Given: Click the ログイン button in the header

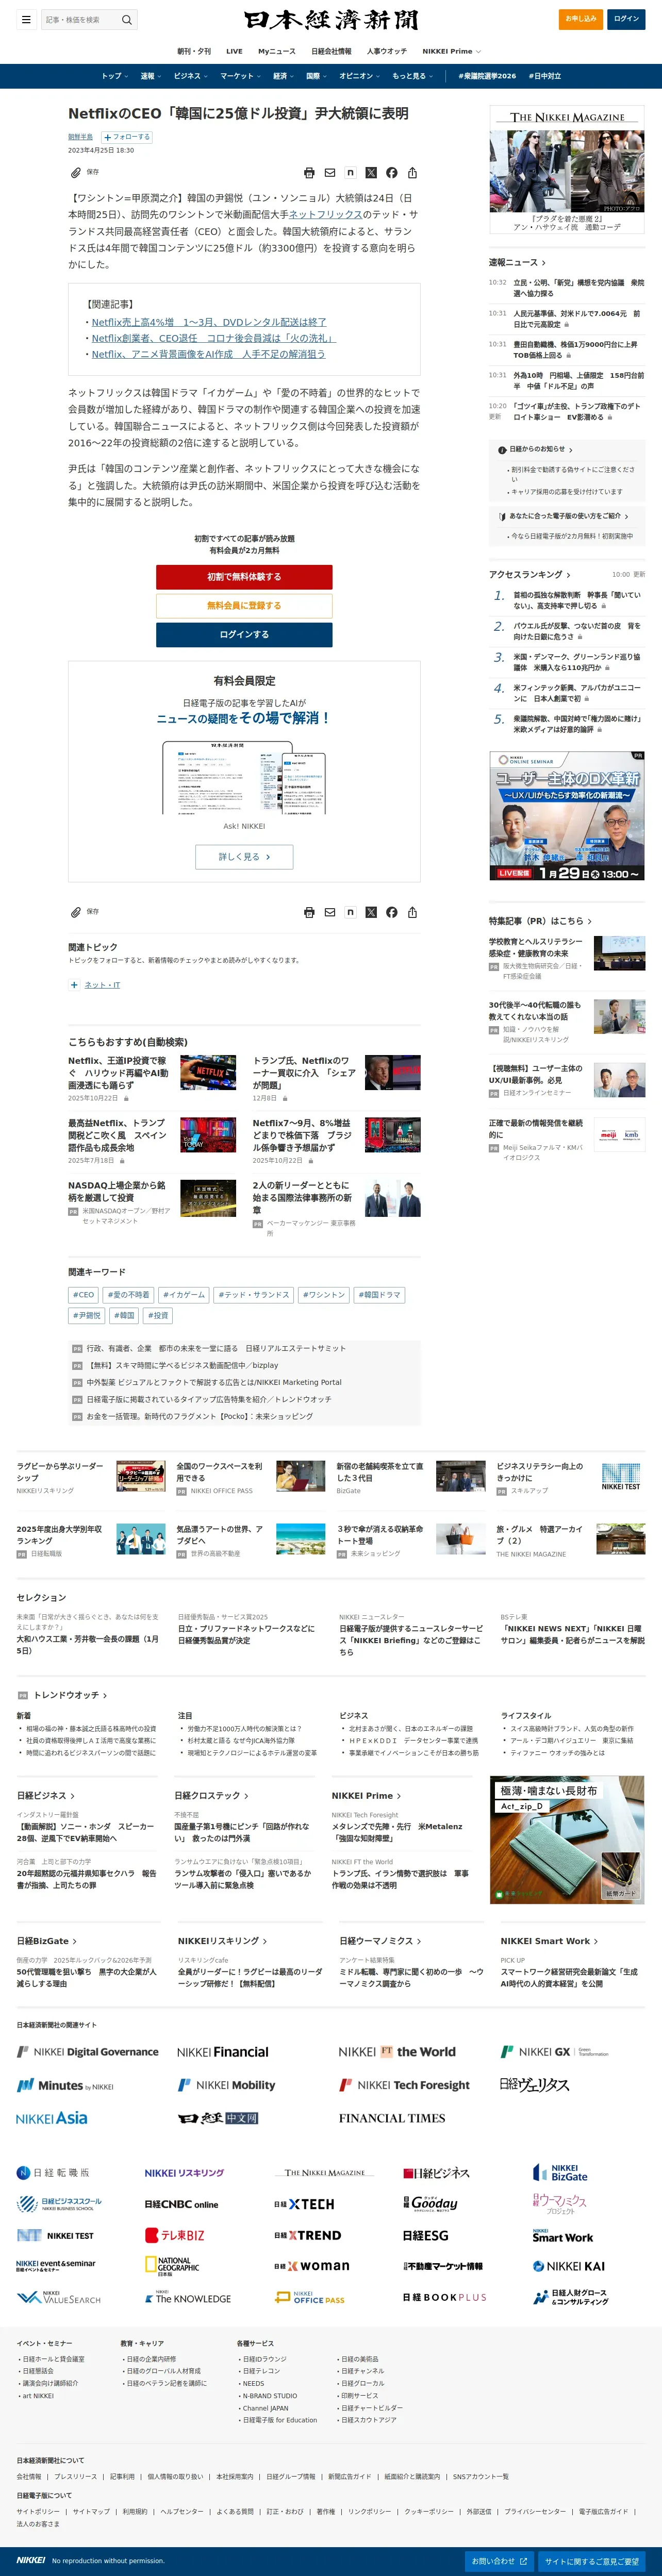Looking at the screenshot, I should coord(626,19).
